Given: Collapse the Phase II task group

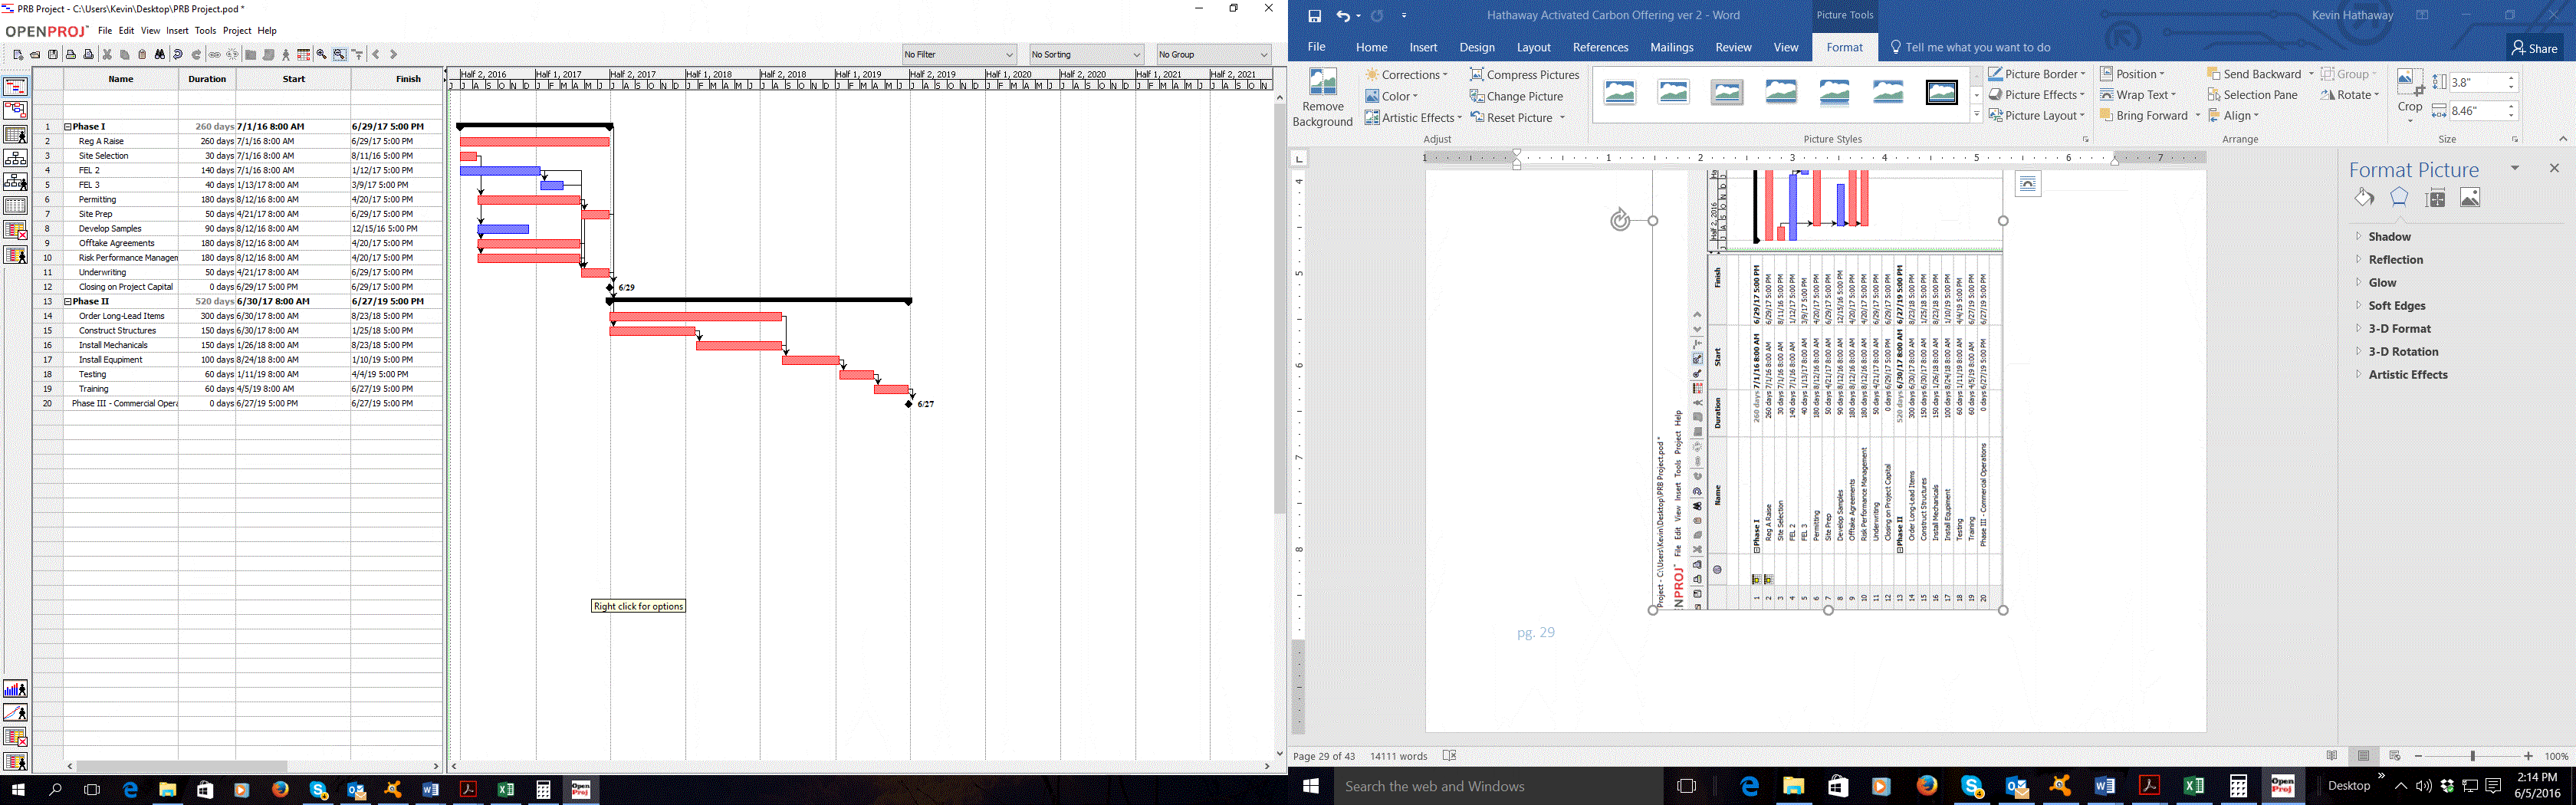Looking at the screenshot, I should click(x=68, y=301).
